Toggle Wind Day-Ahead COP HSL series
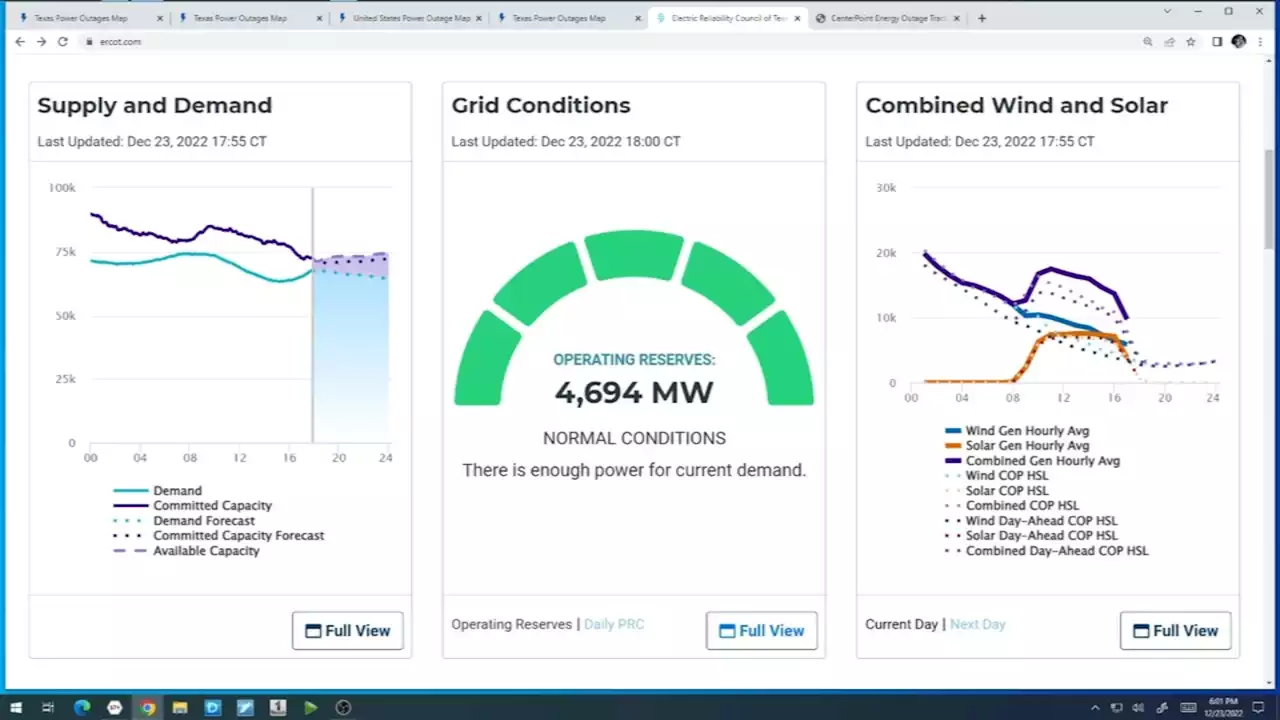 1031,521
